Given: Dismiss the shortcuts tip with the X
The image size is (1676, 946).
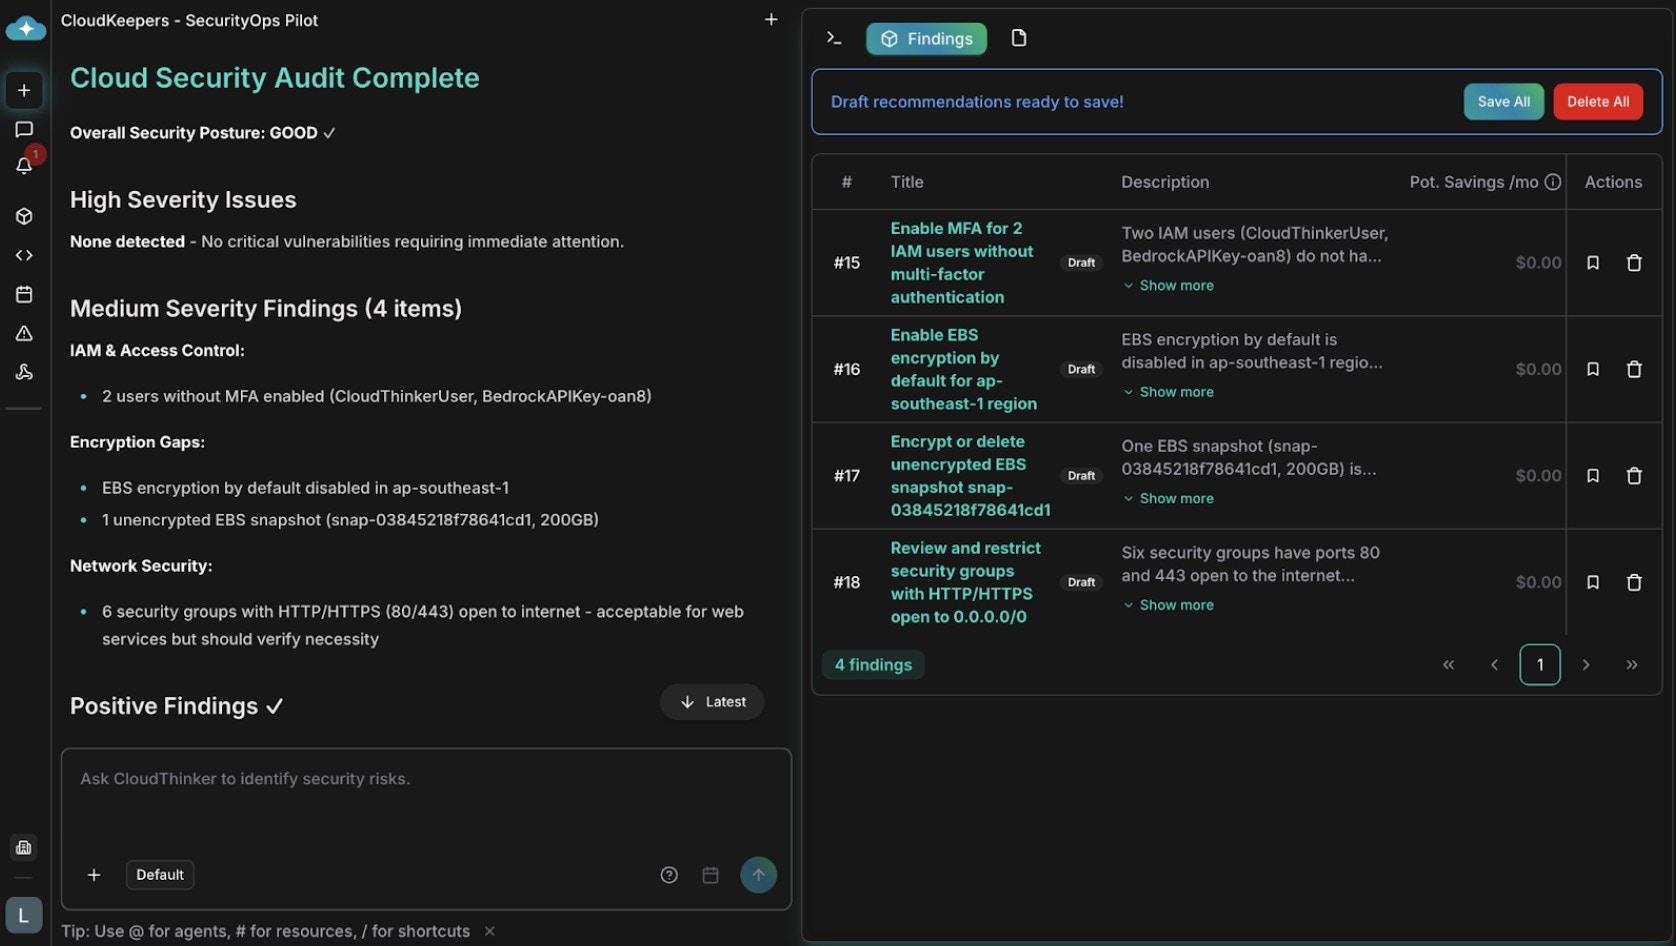Looking at the screenshot, I should (489, 931).
